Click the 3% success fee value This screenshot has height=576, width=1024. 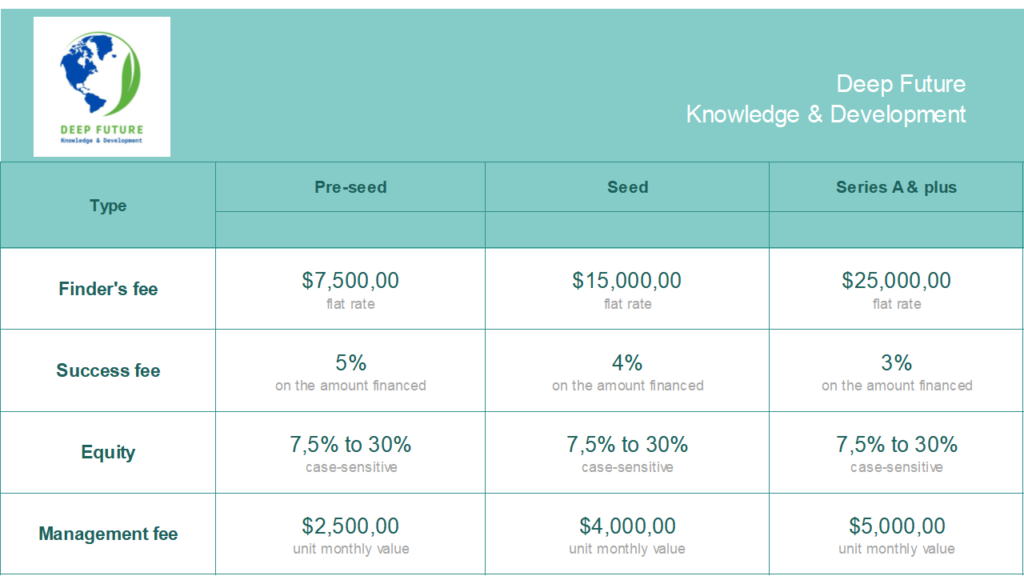(896, 363)
